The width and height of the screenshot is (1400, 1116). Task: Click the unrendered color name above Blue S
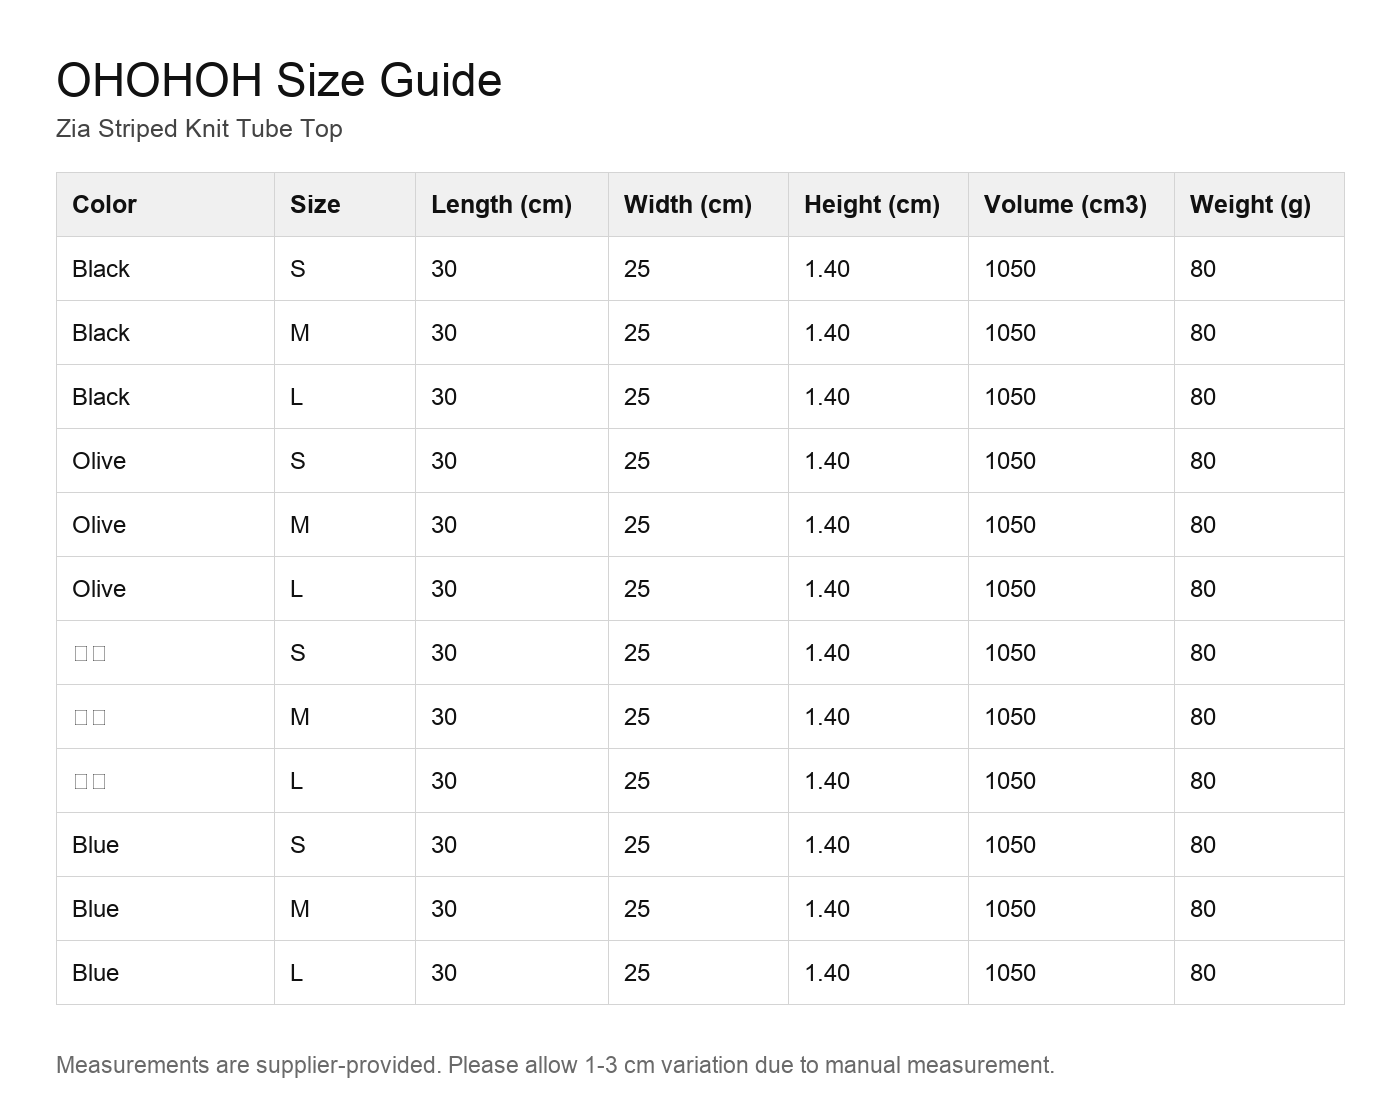tap(165, 781)
